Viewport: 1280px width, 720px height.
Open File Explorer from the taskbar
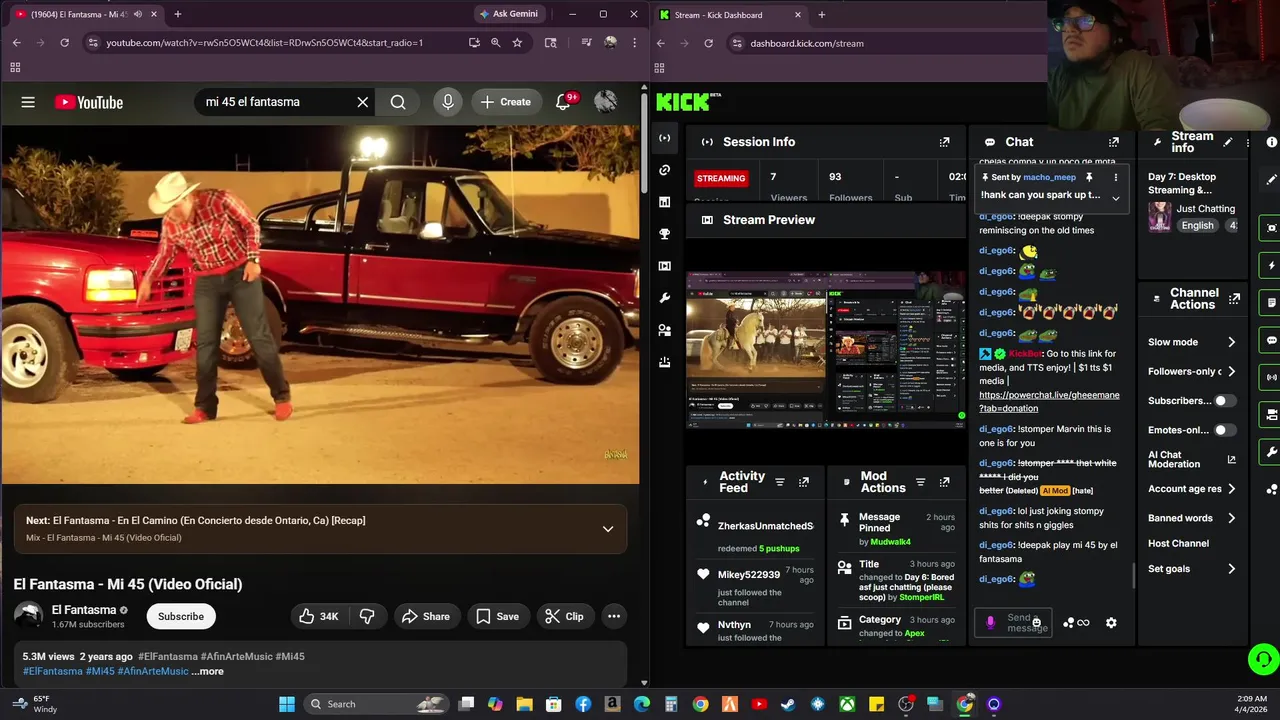pos(524,704)
